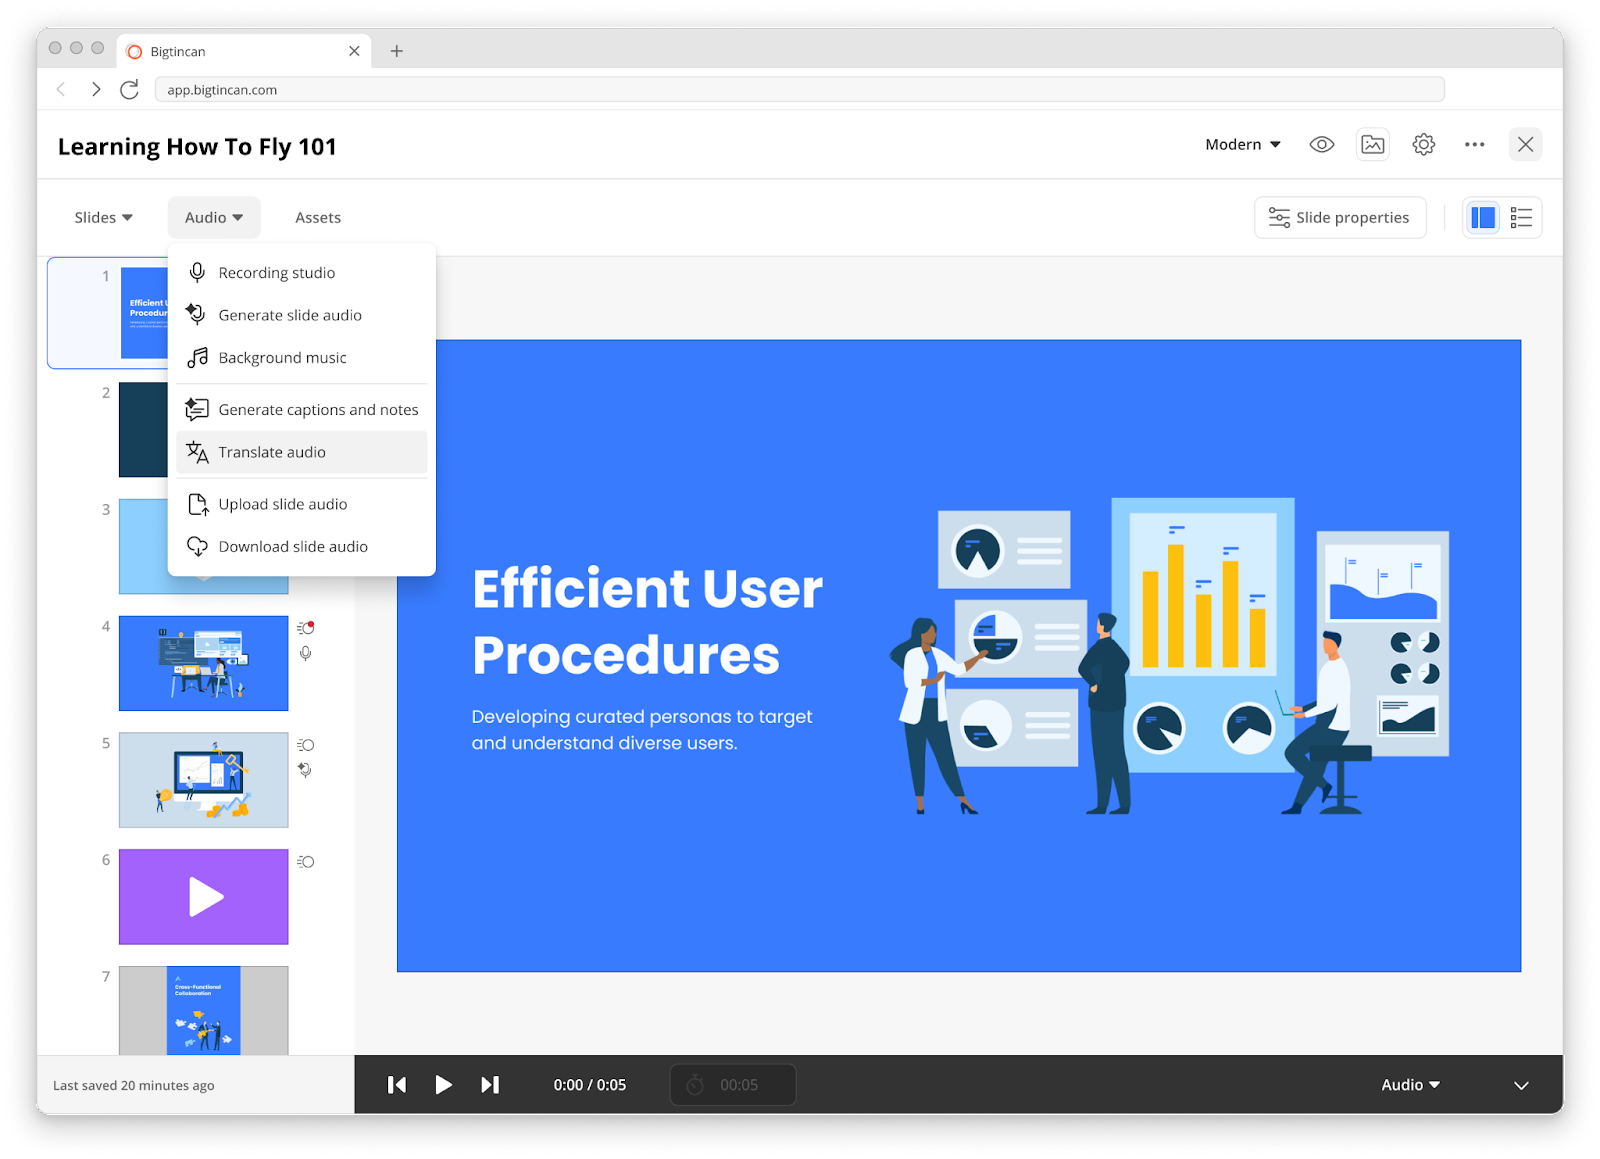
Task: Select Download slide audio
Action: click(x=293, y=546)
